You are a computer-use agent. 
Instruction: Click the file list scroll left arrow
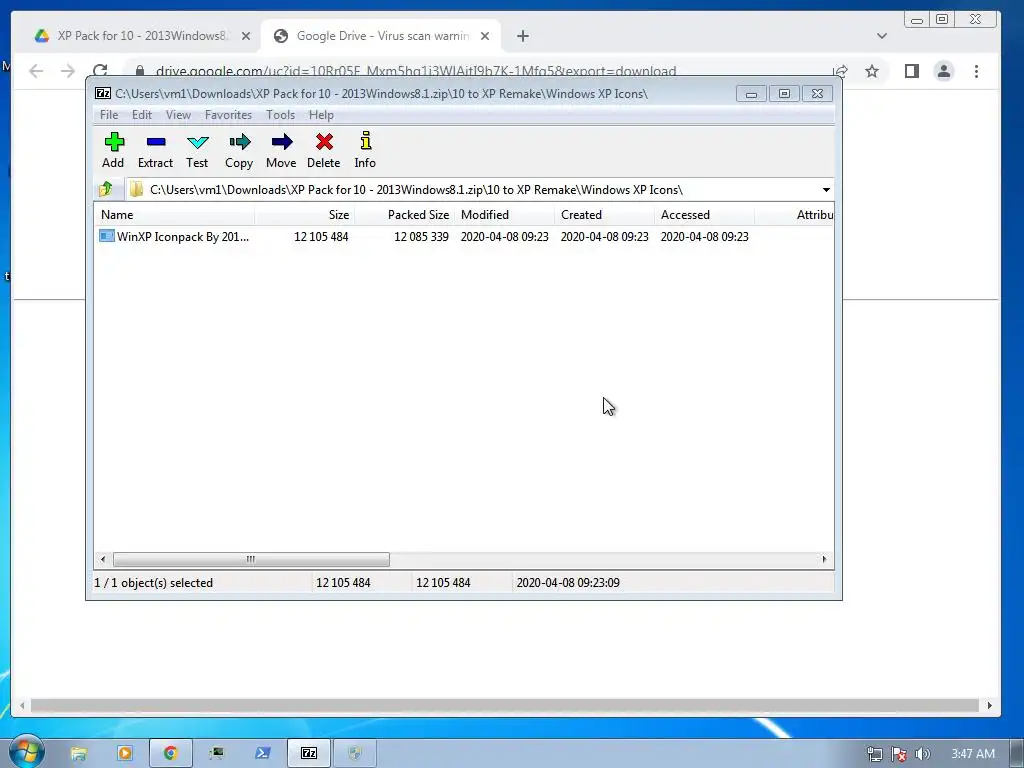coord(103,560)
